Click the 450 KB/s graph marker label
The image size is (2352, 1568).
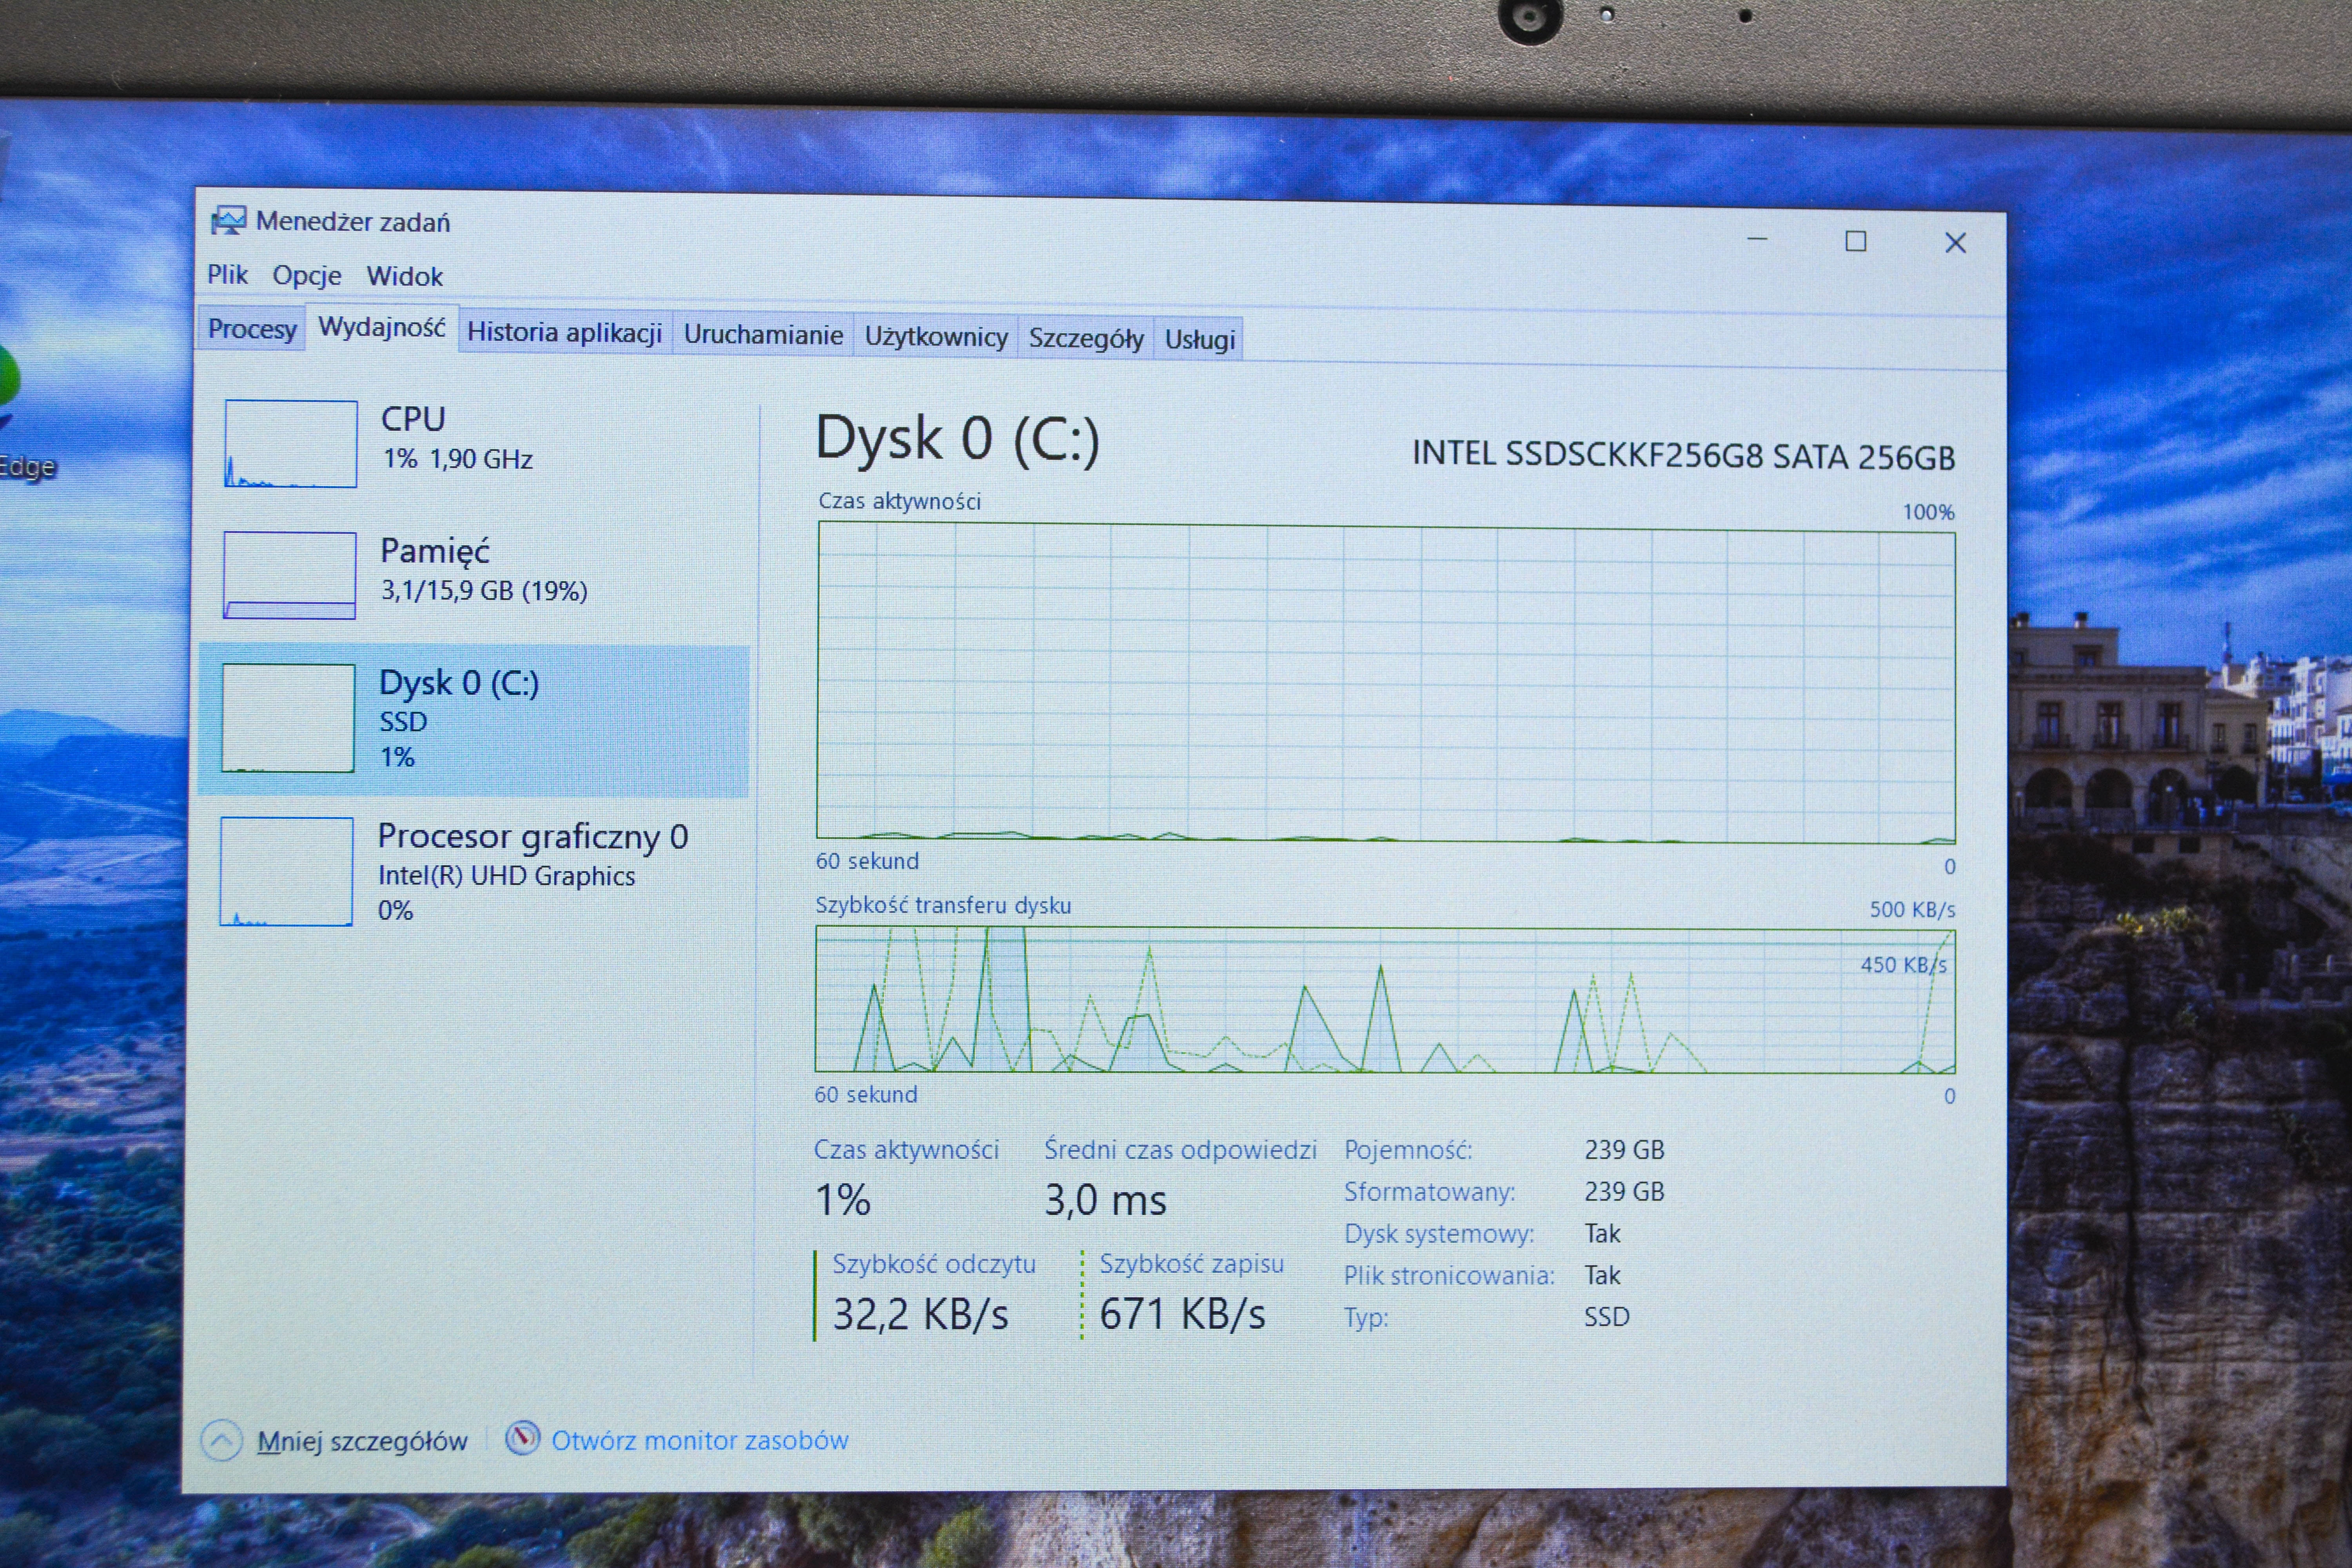click(1903, 965)
